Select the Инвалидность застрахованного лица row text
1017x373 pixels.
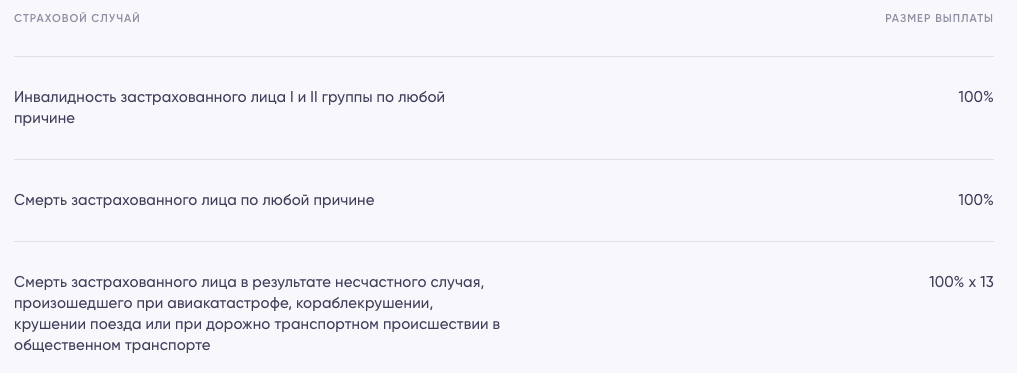coord(230,108)
